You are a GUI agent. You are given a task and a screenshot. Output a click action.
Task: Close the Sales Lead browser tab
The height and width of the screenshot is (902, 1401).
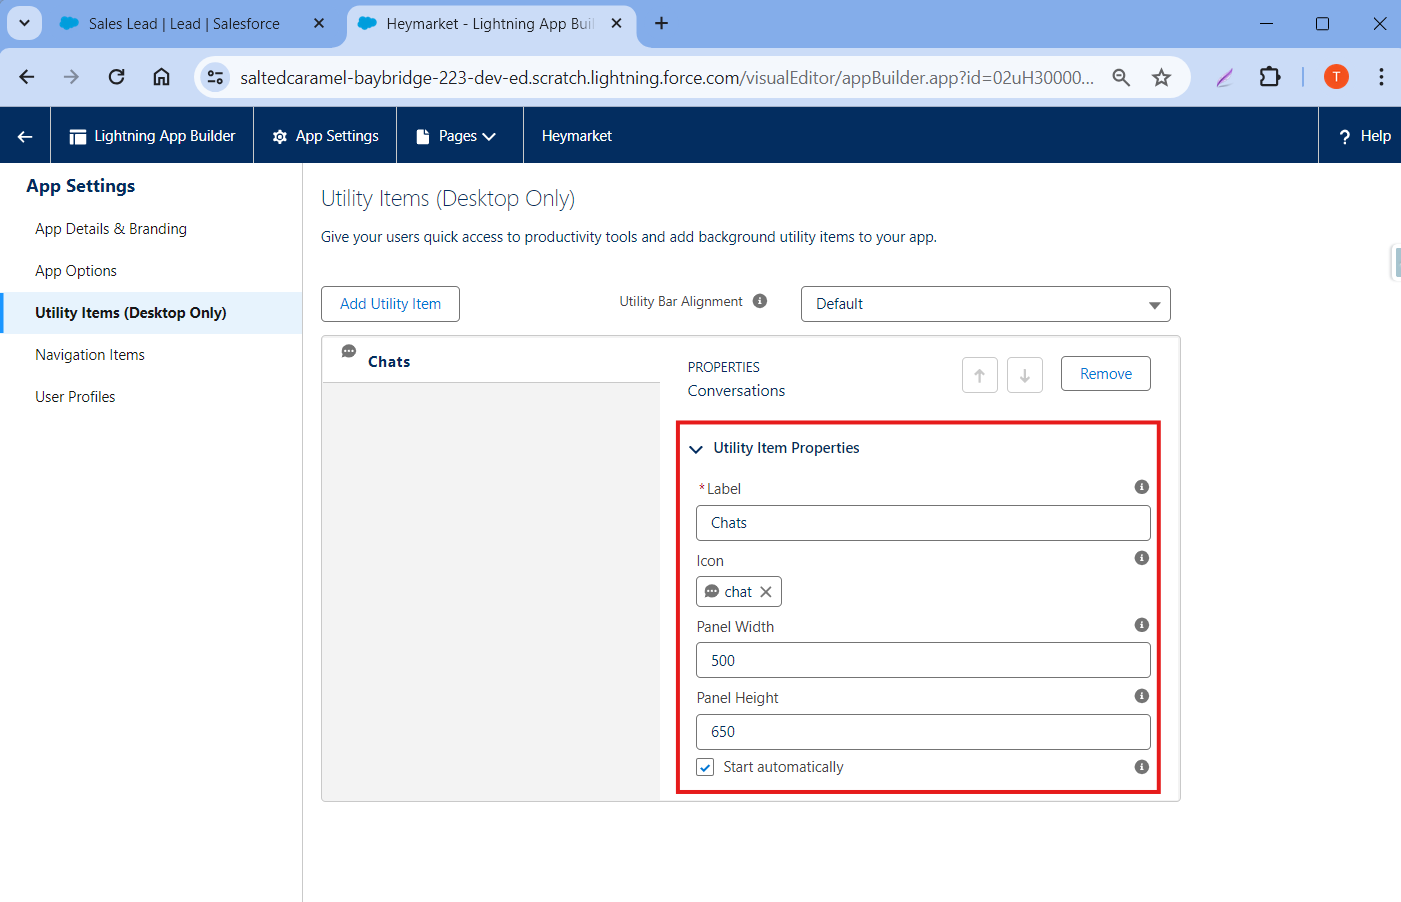(319, 23)
